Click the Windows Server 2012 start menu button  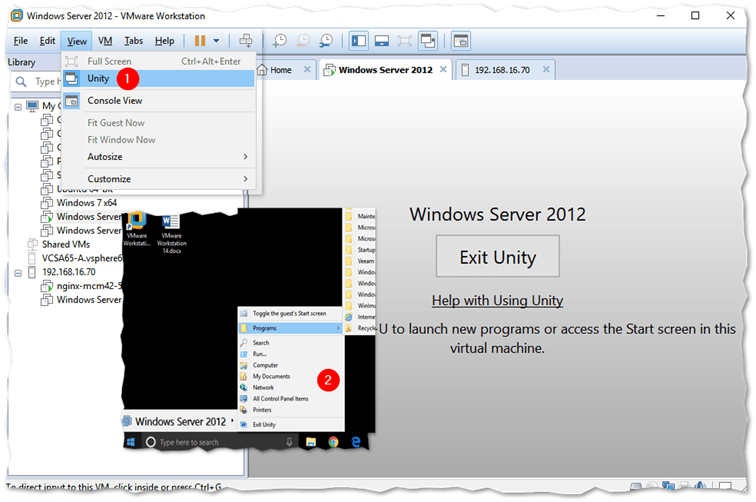[179, 421]
